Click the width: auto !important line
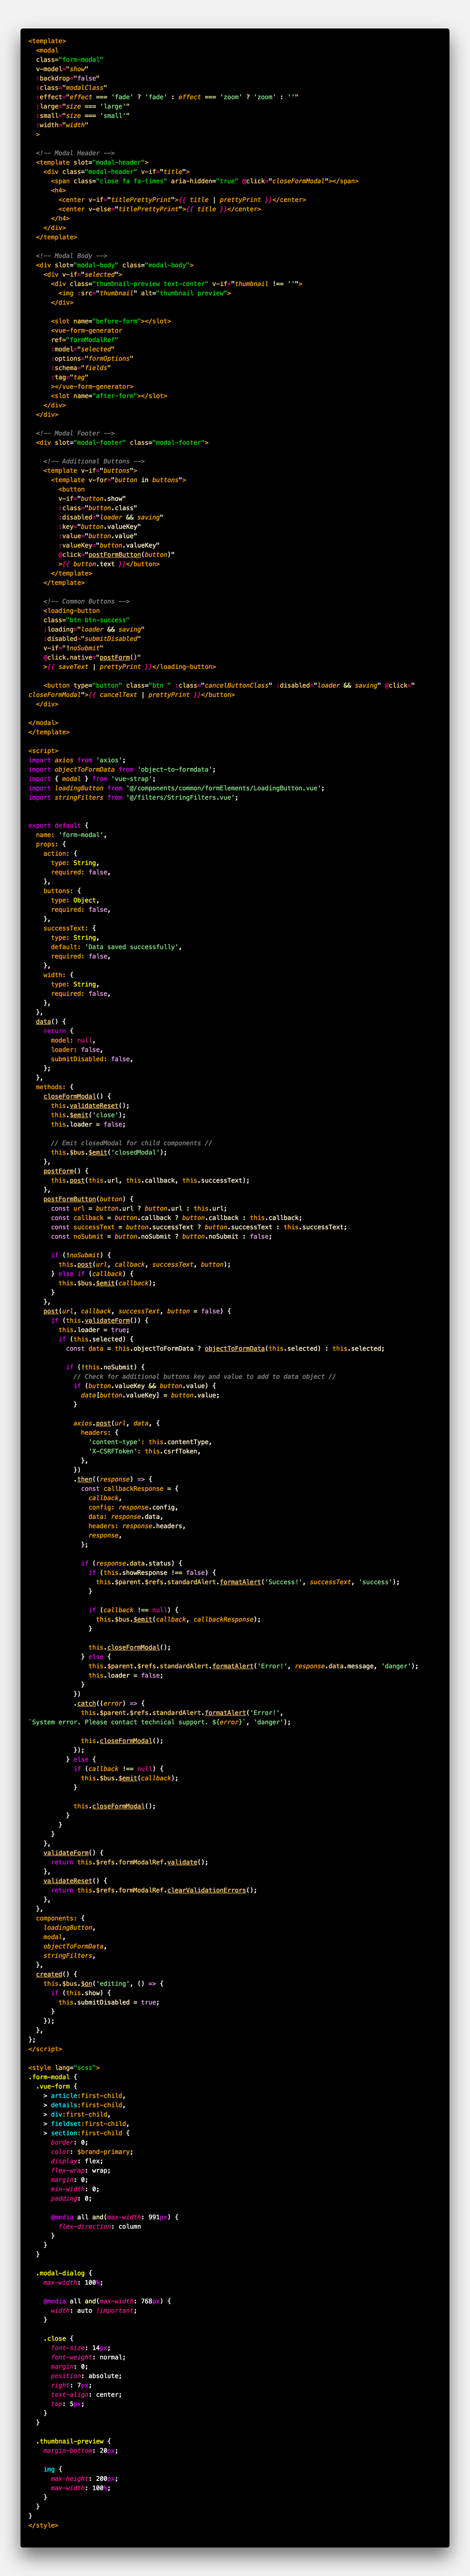470x2576 pixels. tap(94, 2310)
